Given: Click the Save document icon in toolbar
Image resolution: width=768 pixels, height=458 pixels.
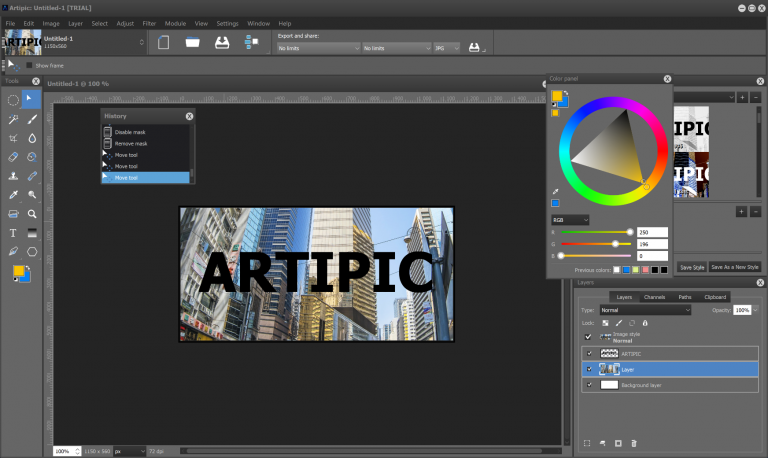Looking at the screenshot, I should 222,43.
